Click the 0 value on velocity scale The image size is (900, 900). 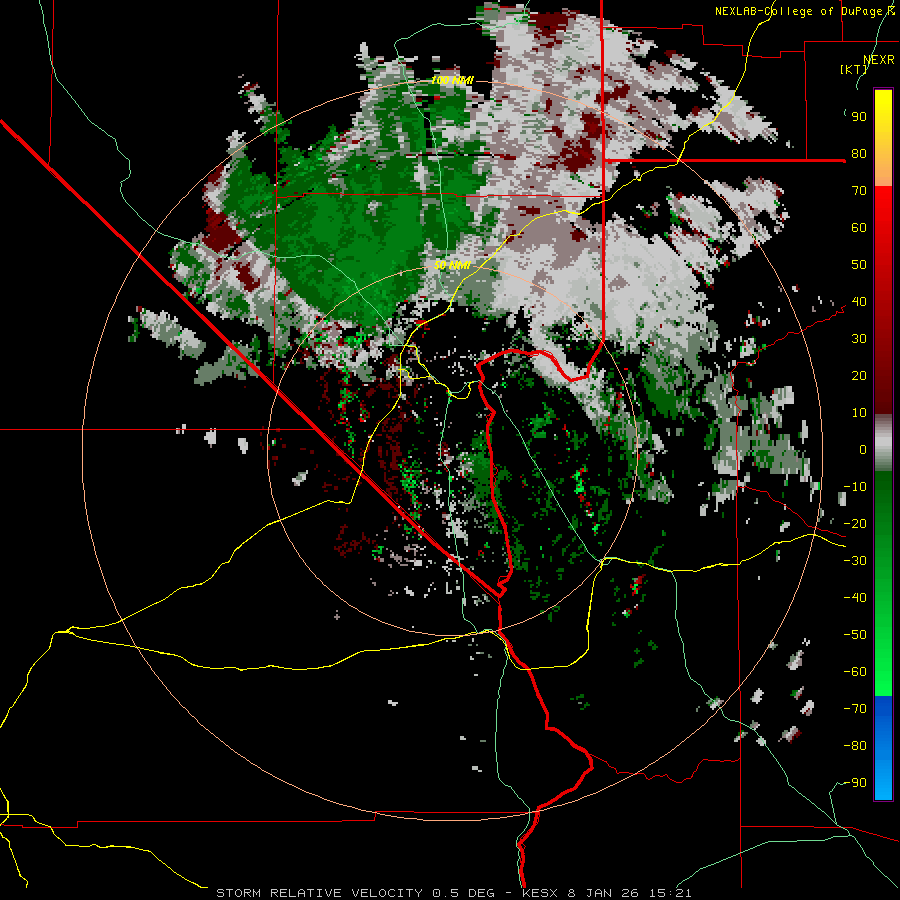click(863, 449)
